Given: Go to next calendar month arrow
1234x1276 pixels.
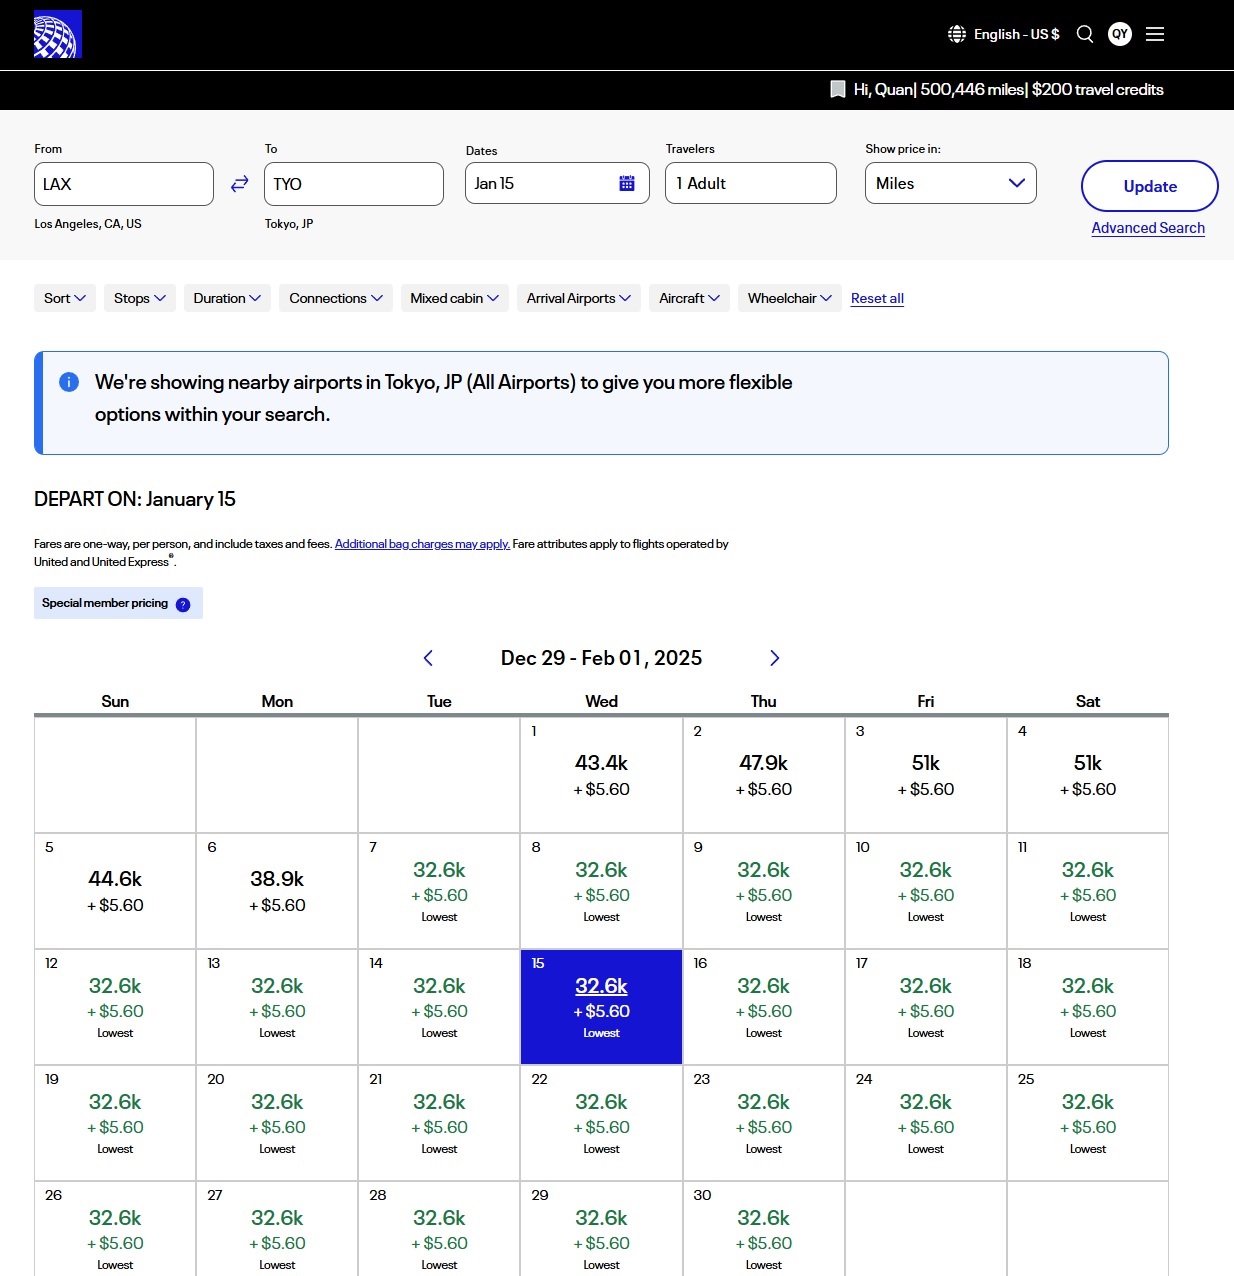Looking at the screenshot, I should pyautogui.click(x=774, y=658).
